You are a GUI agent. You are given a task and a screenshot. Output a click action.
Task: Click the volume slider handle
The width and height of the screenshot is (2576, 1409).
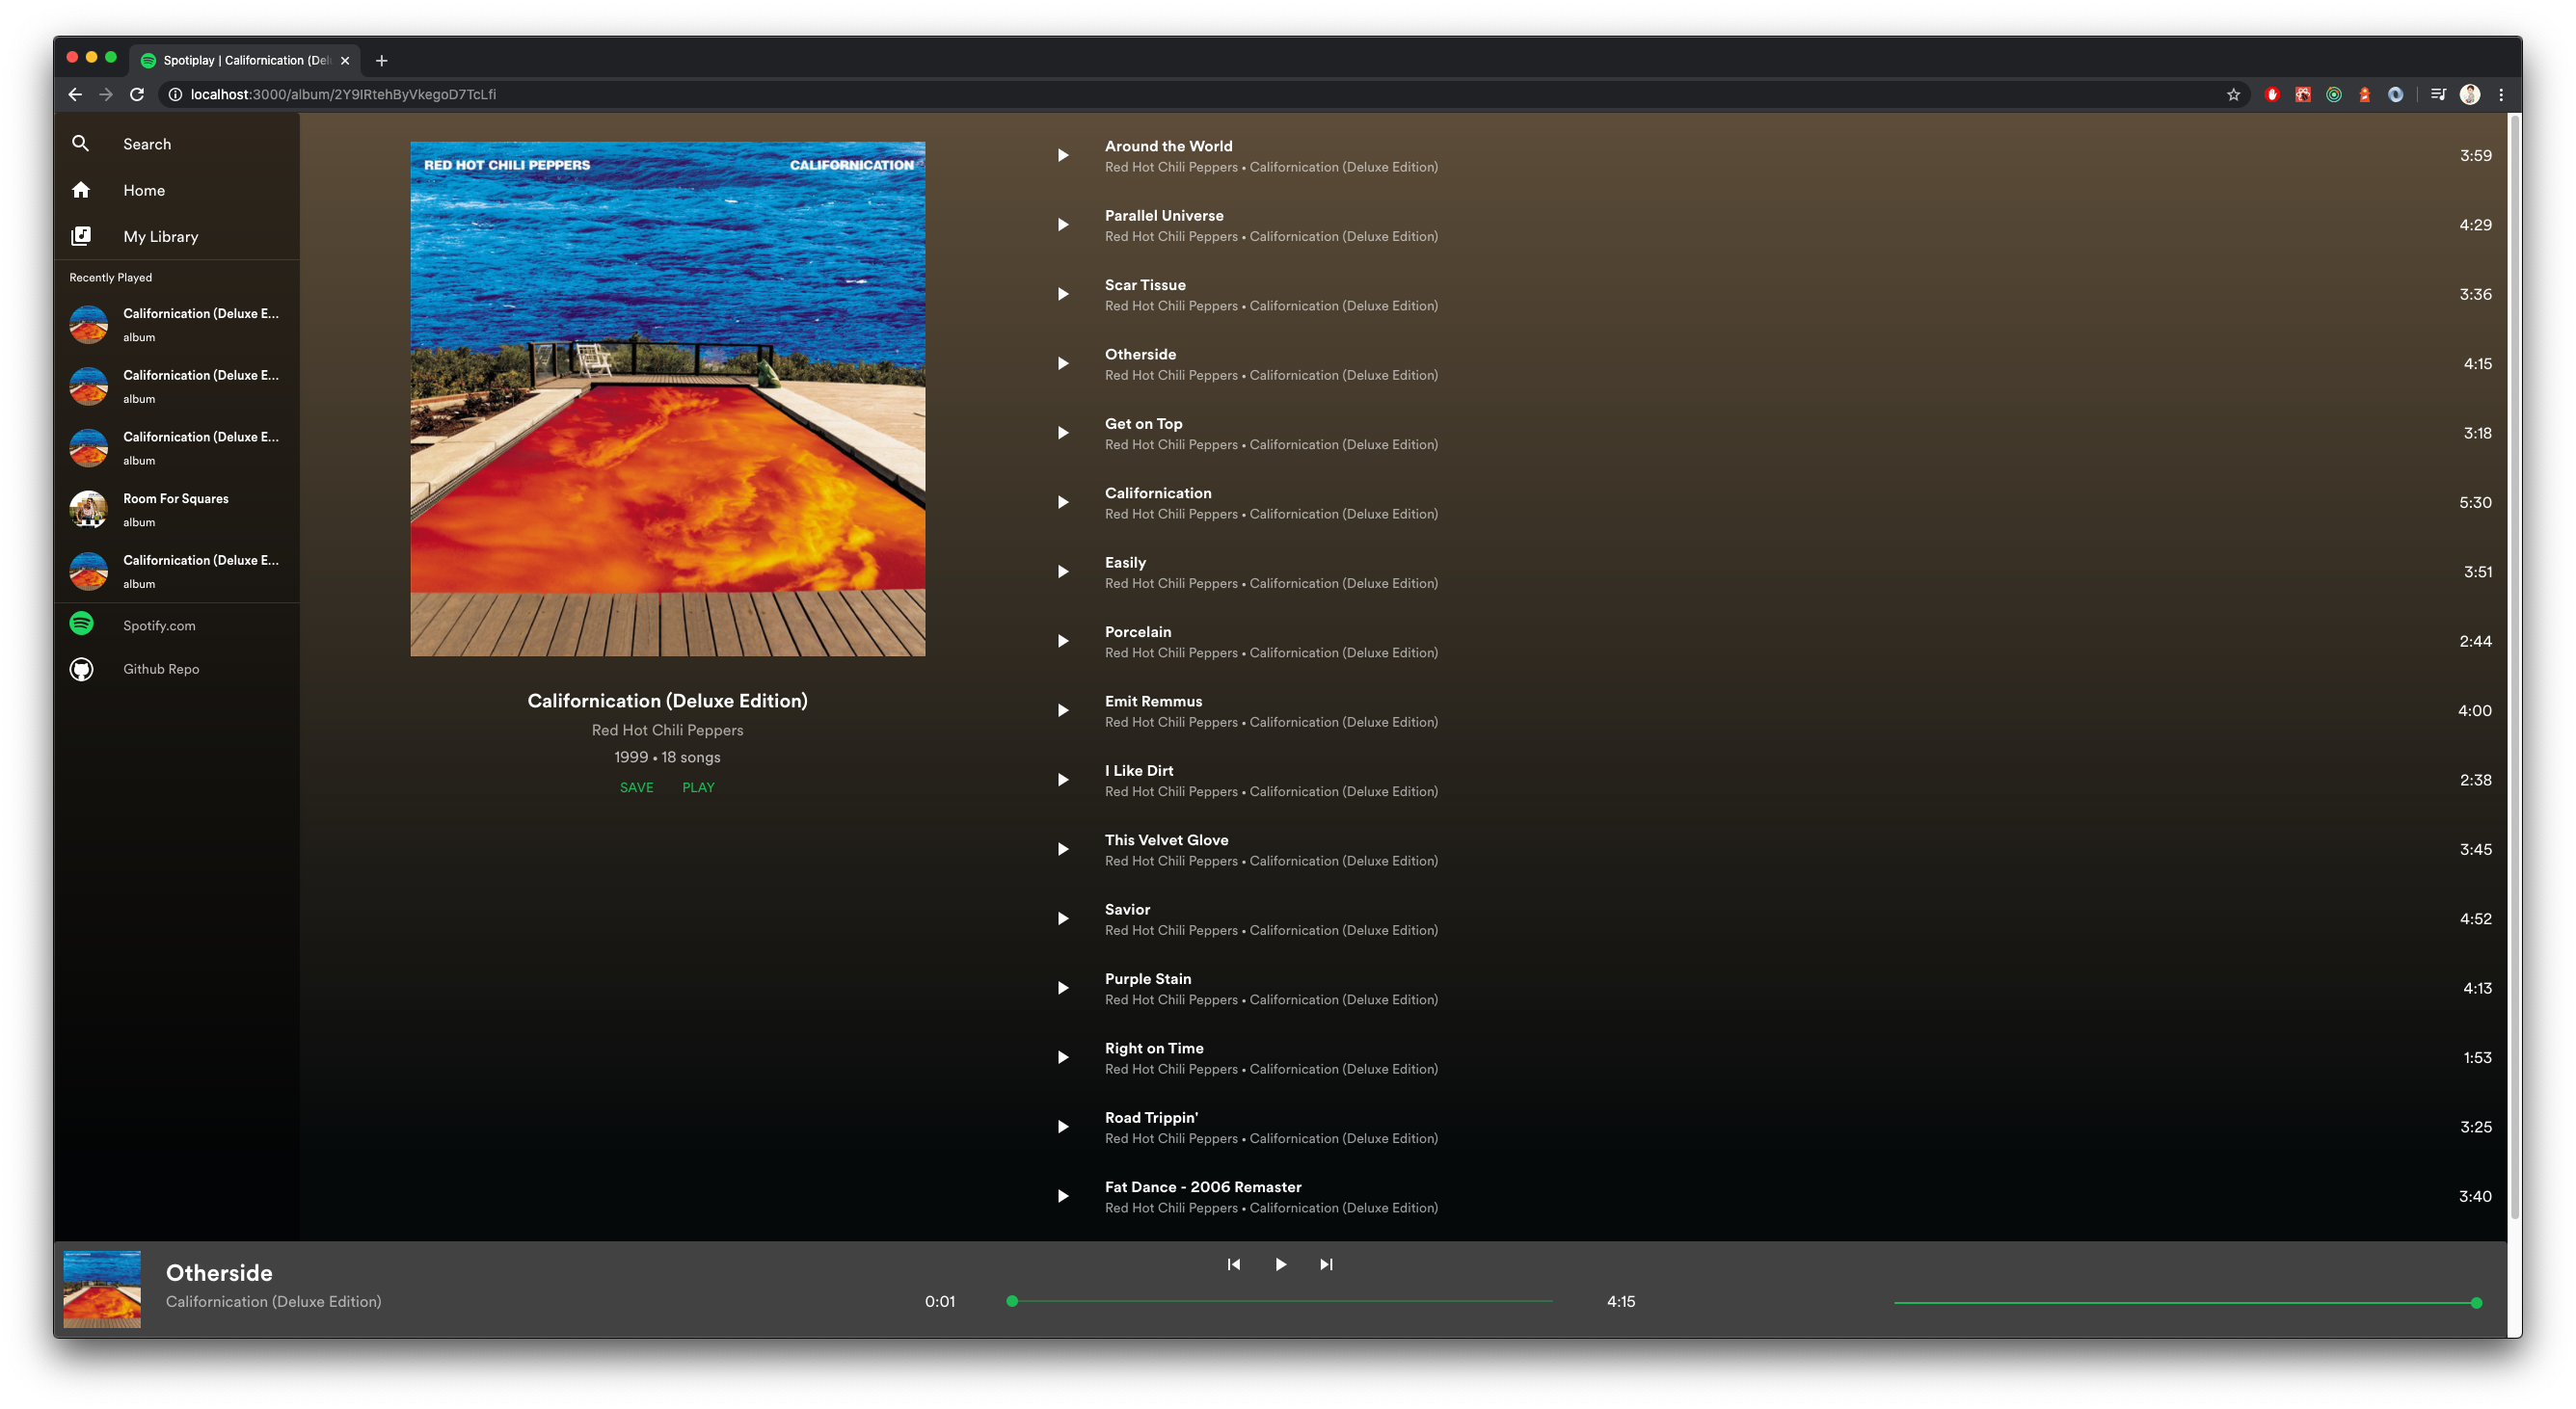tap(2476, 1303)
